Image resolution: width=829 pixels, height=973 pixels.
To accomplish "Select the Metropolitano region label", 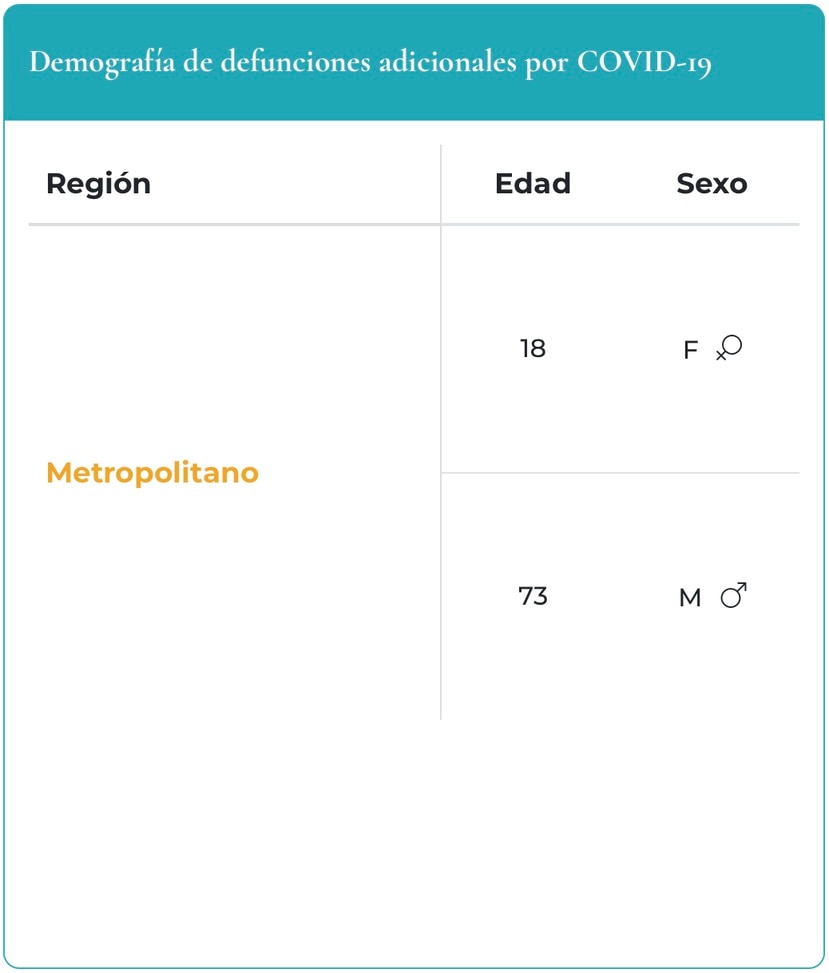I will [153, 473].
